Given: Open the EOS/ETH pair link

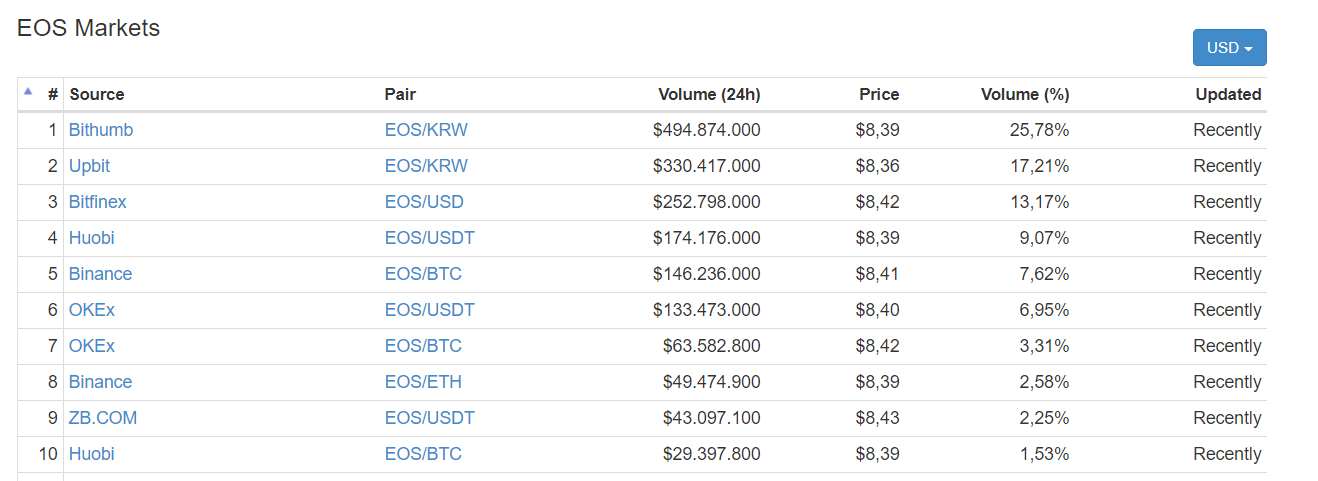Looking at the screenshot, I should coord(423,382).
